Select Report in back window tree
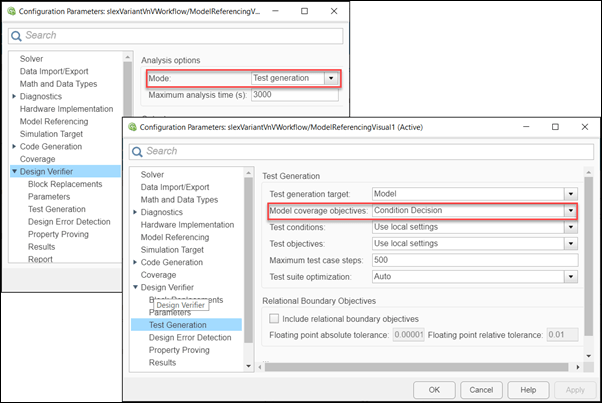Screen dimensions: 602x403 (40, 259)
